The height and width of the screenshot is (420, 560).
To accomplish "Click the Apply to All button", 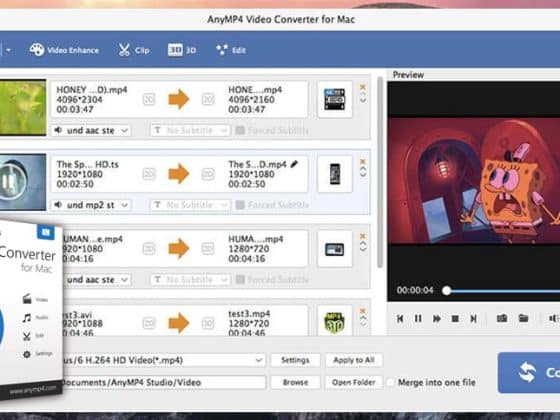I will point(354,360).
